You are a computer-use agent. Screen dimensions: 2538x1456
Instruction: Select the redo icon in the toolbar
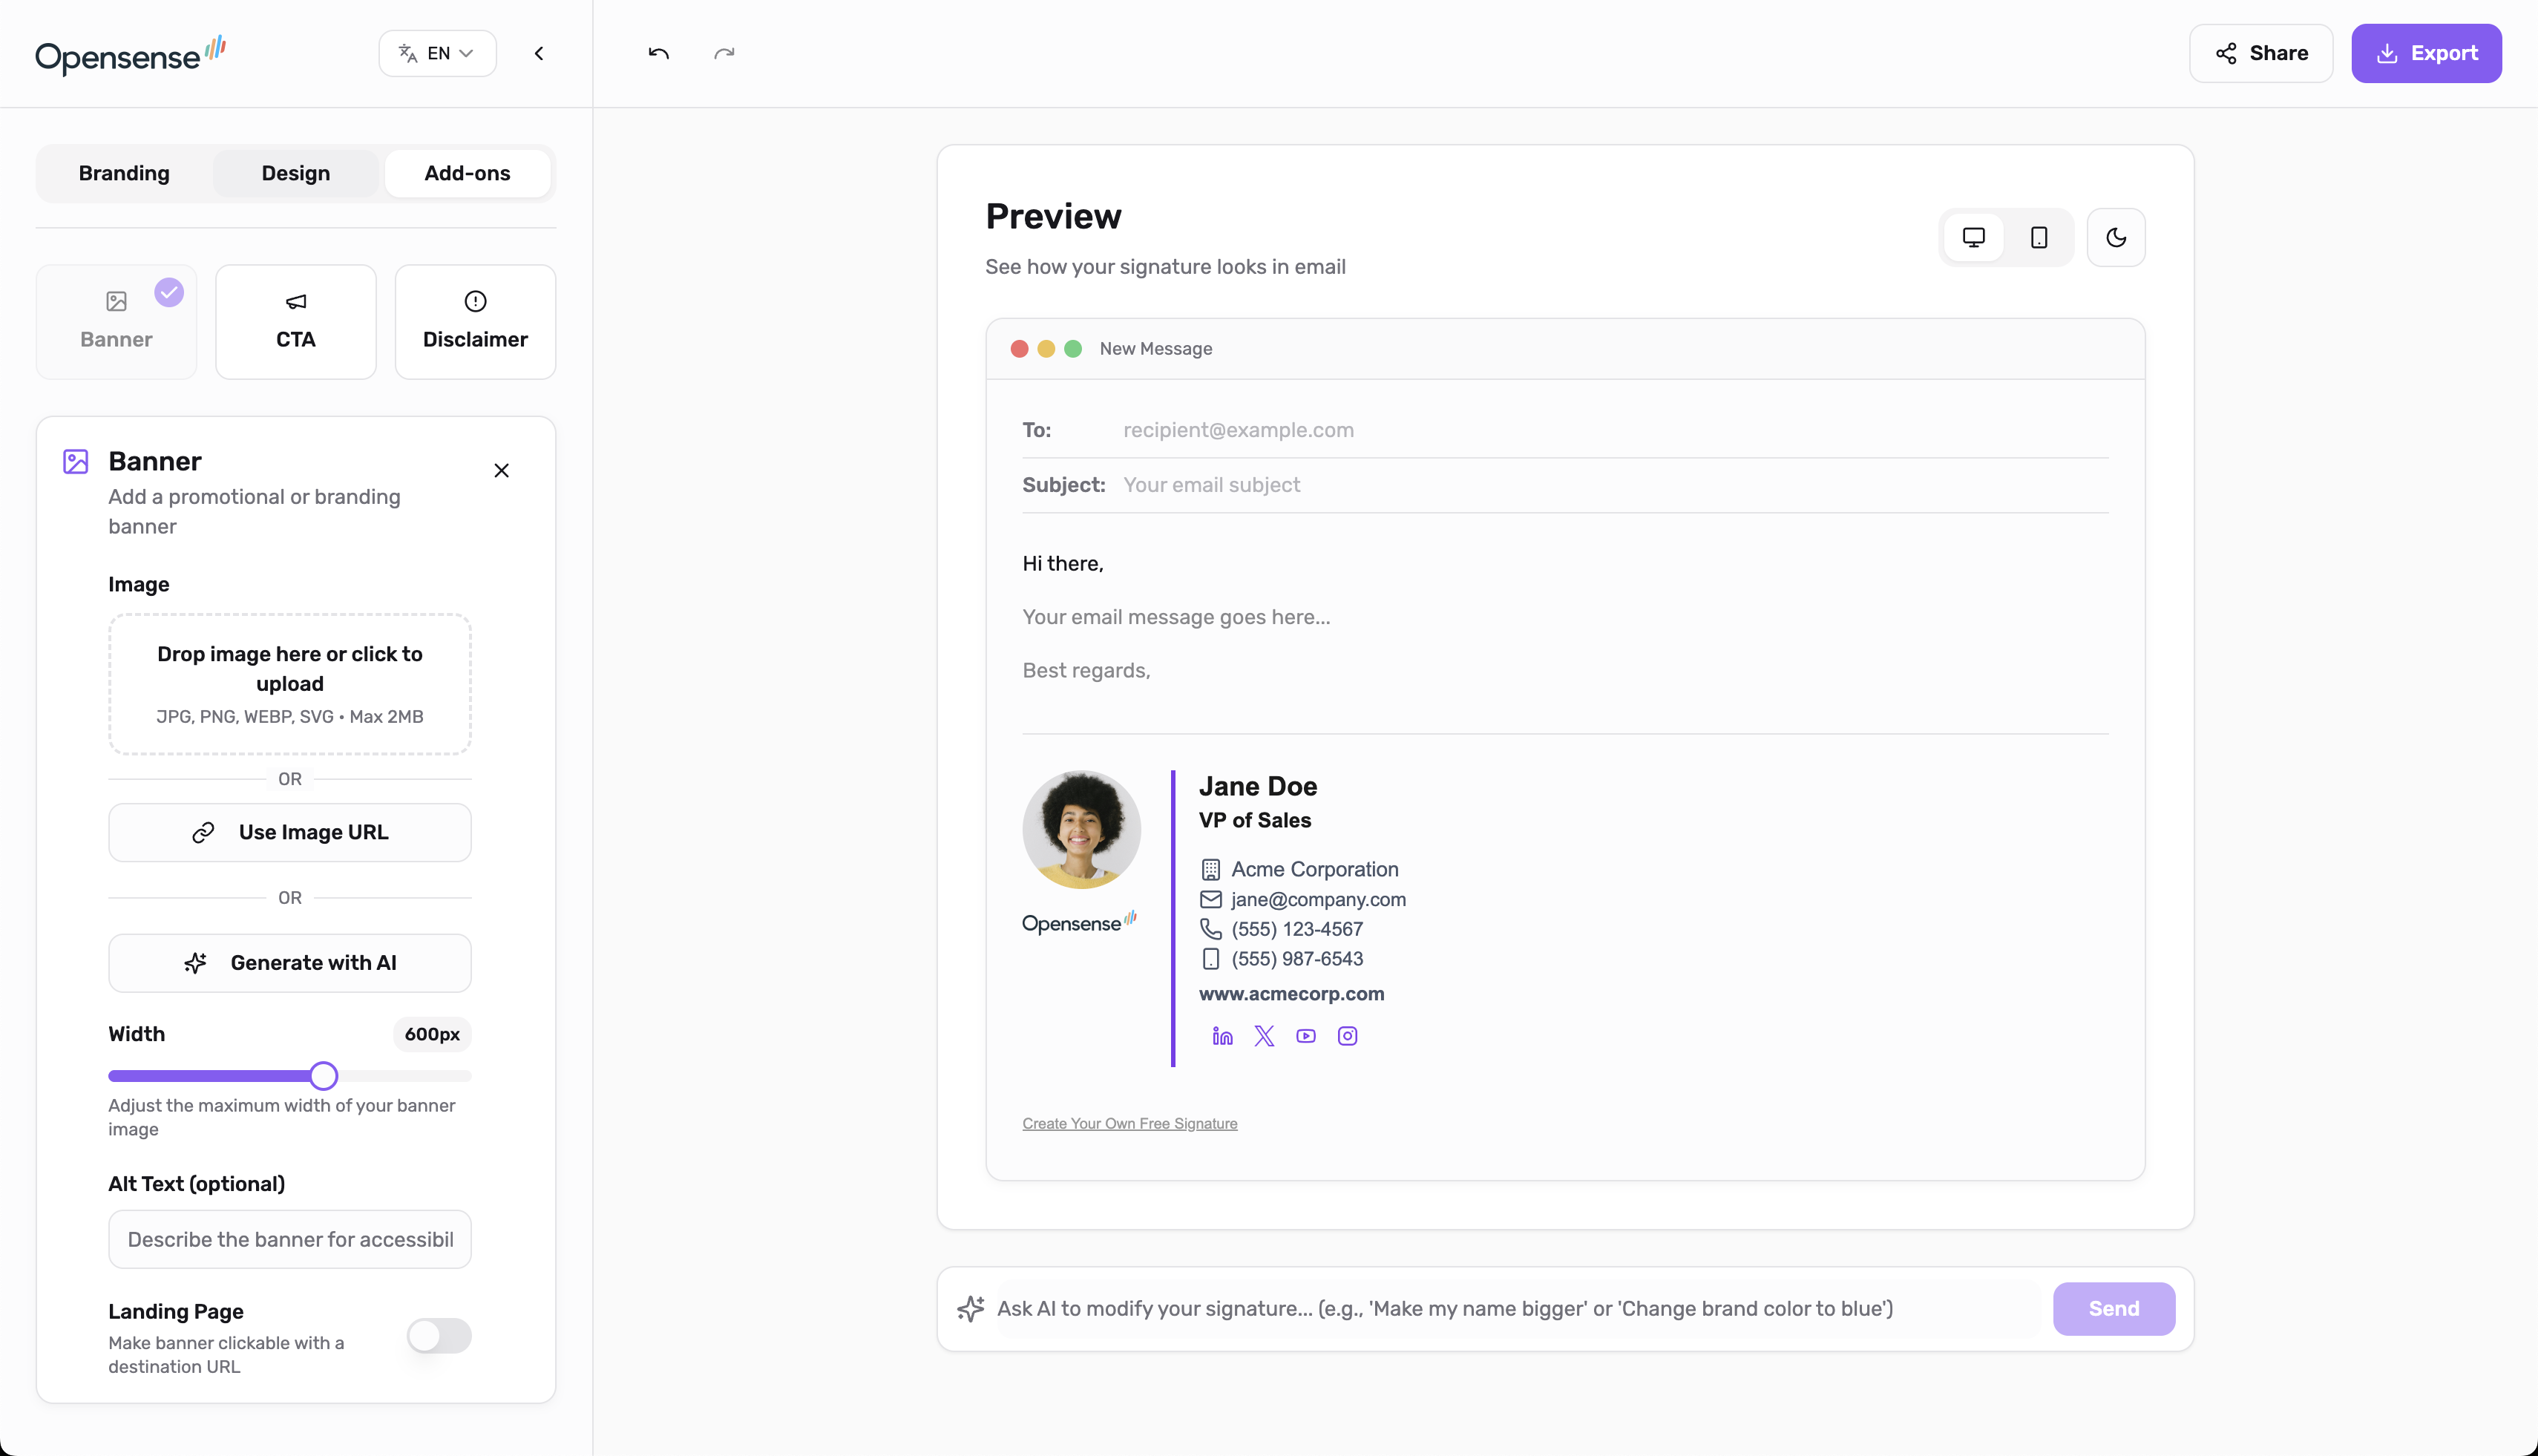pos(724,53)
